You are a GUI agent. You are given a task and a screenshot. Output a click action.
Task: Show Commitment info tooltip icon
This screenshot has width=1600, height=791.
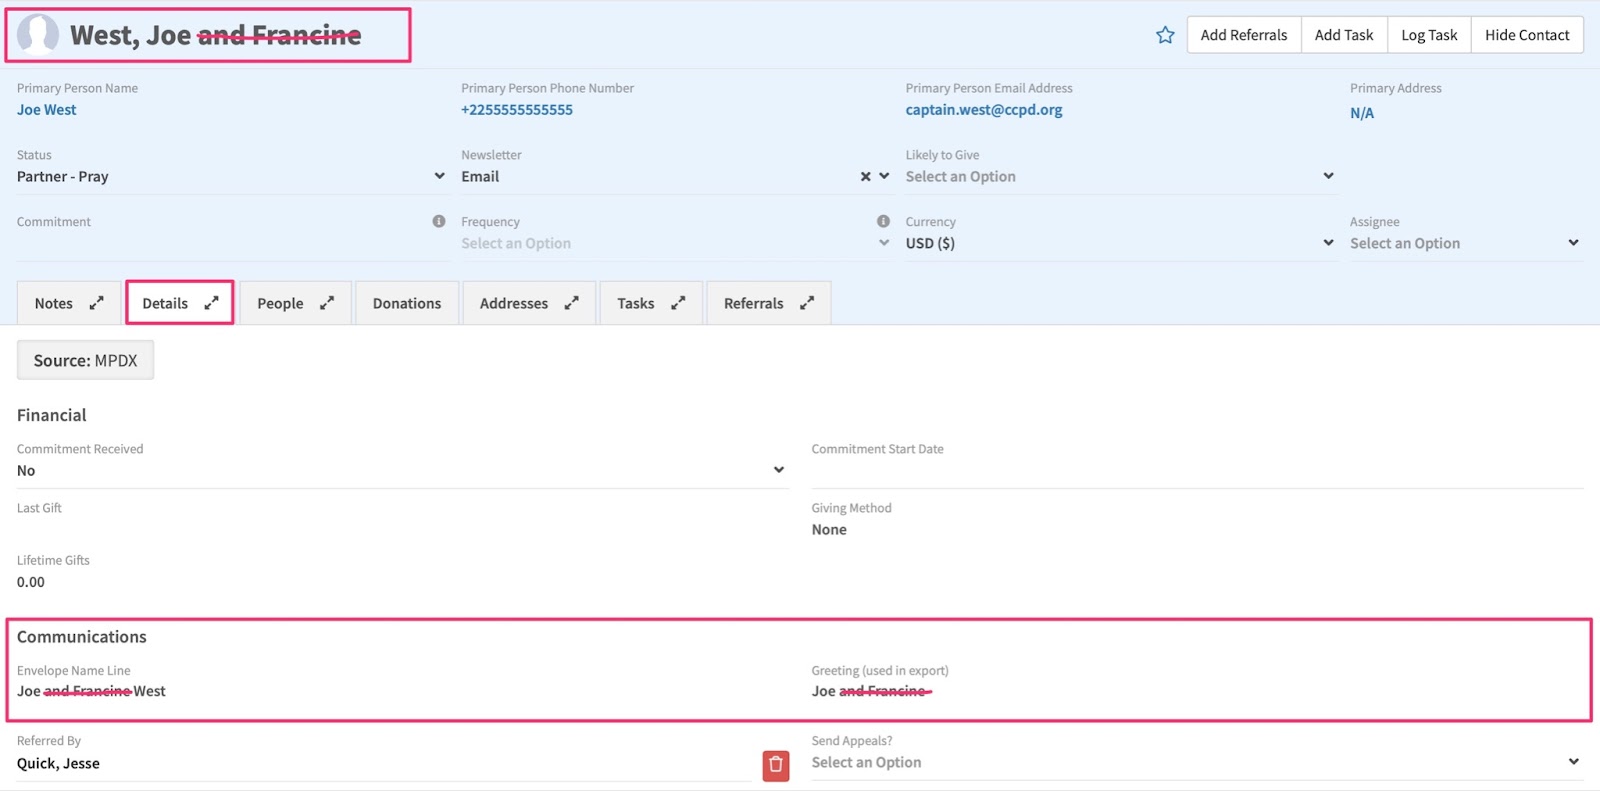[x=439, y=221]
